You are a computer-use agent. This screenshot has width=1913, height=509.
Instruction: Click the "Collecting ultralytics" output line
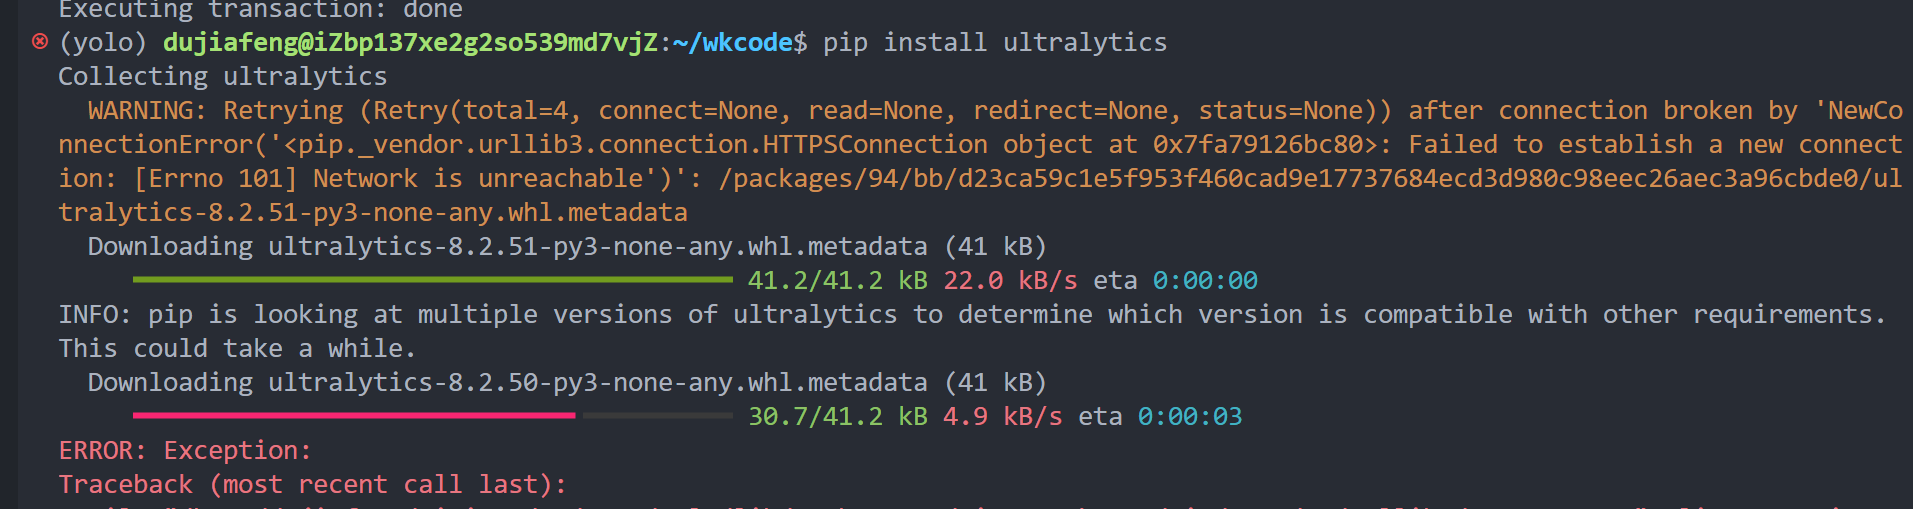point(222,76)
